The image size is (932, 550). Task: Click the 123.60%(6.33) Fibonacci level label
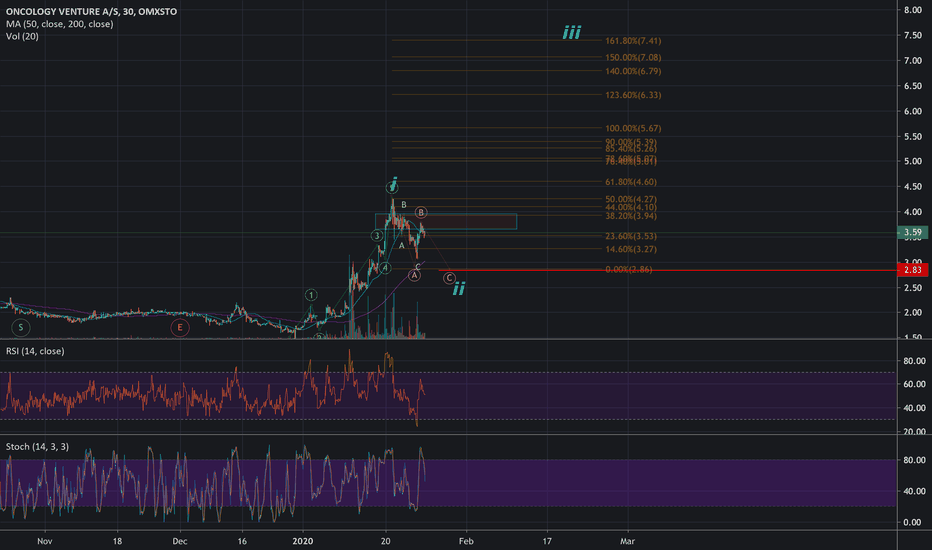click(633, 95)
